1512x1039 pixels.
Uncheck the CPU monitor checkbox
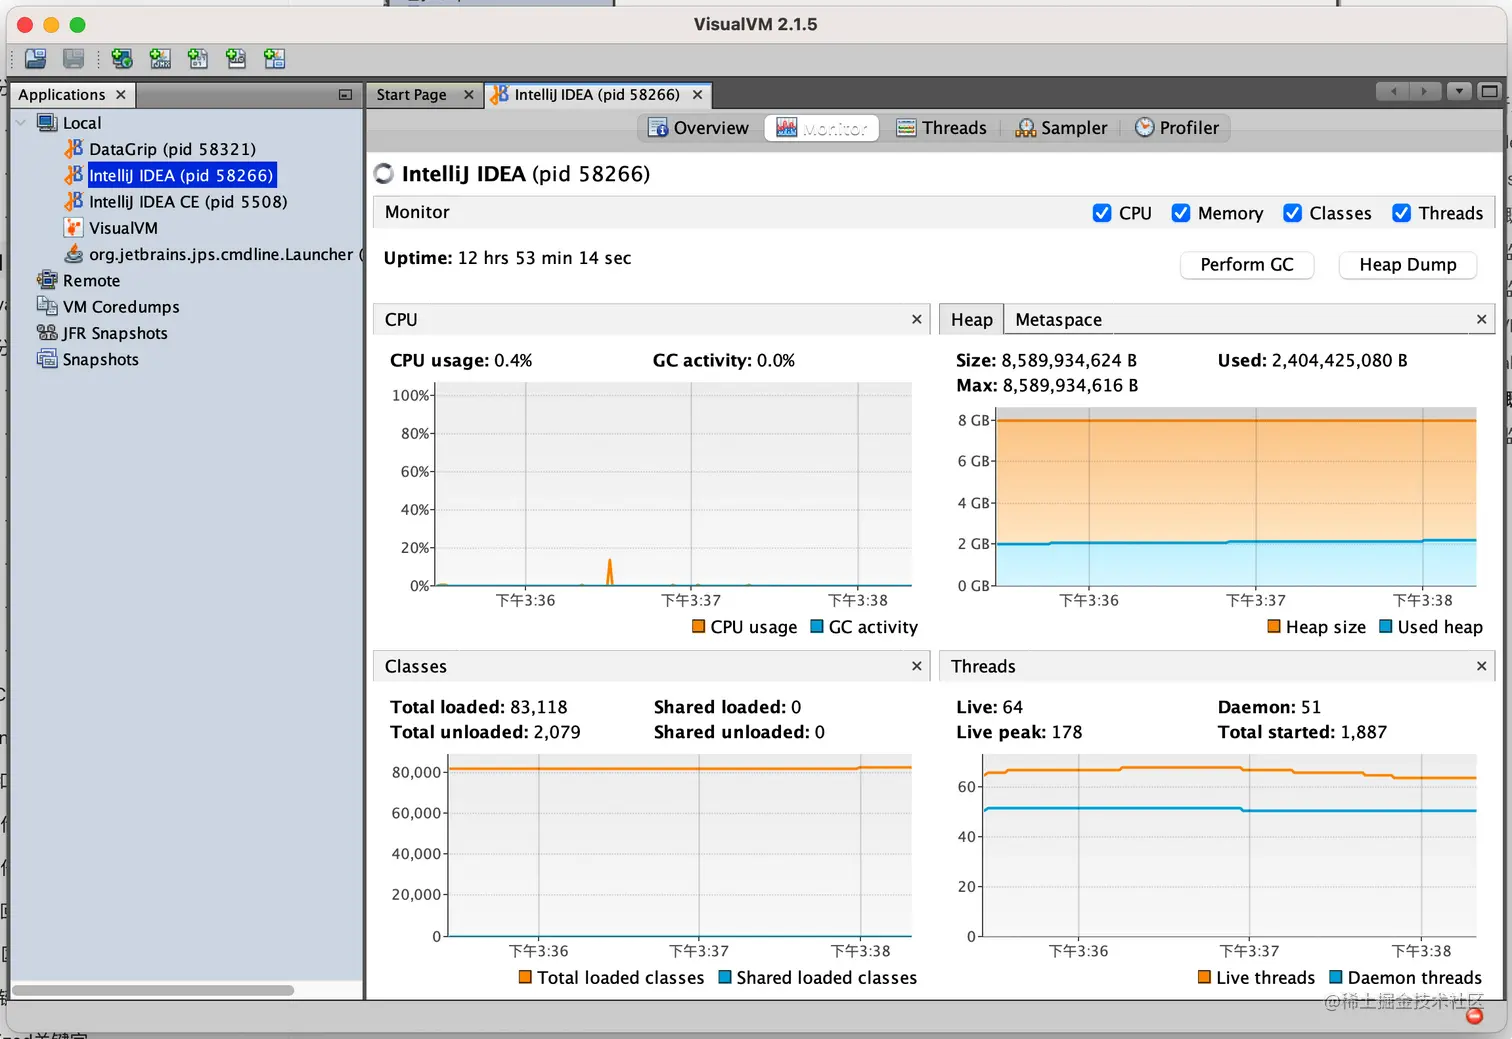pyautogui.click(x=1102, y=213)
